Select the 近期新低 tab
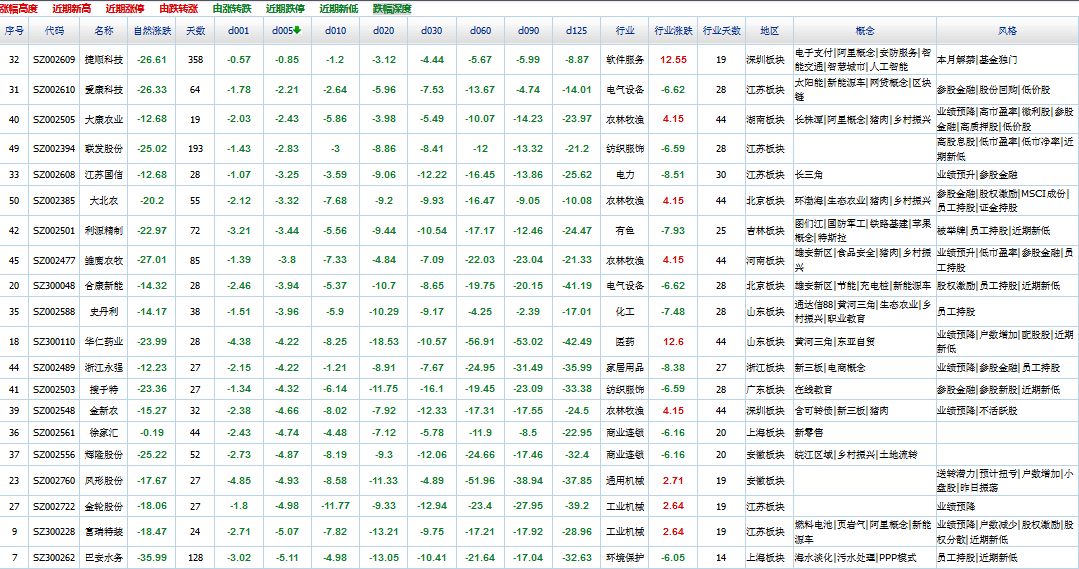 [x=339, y=9]
